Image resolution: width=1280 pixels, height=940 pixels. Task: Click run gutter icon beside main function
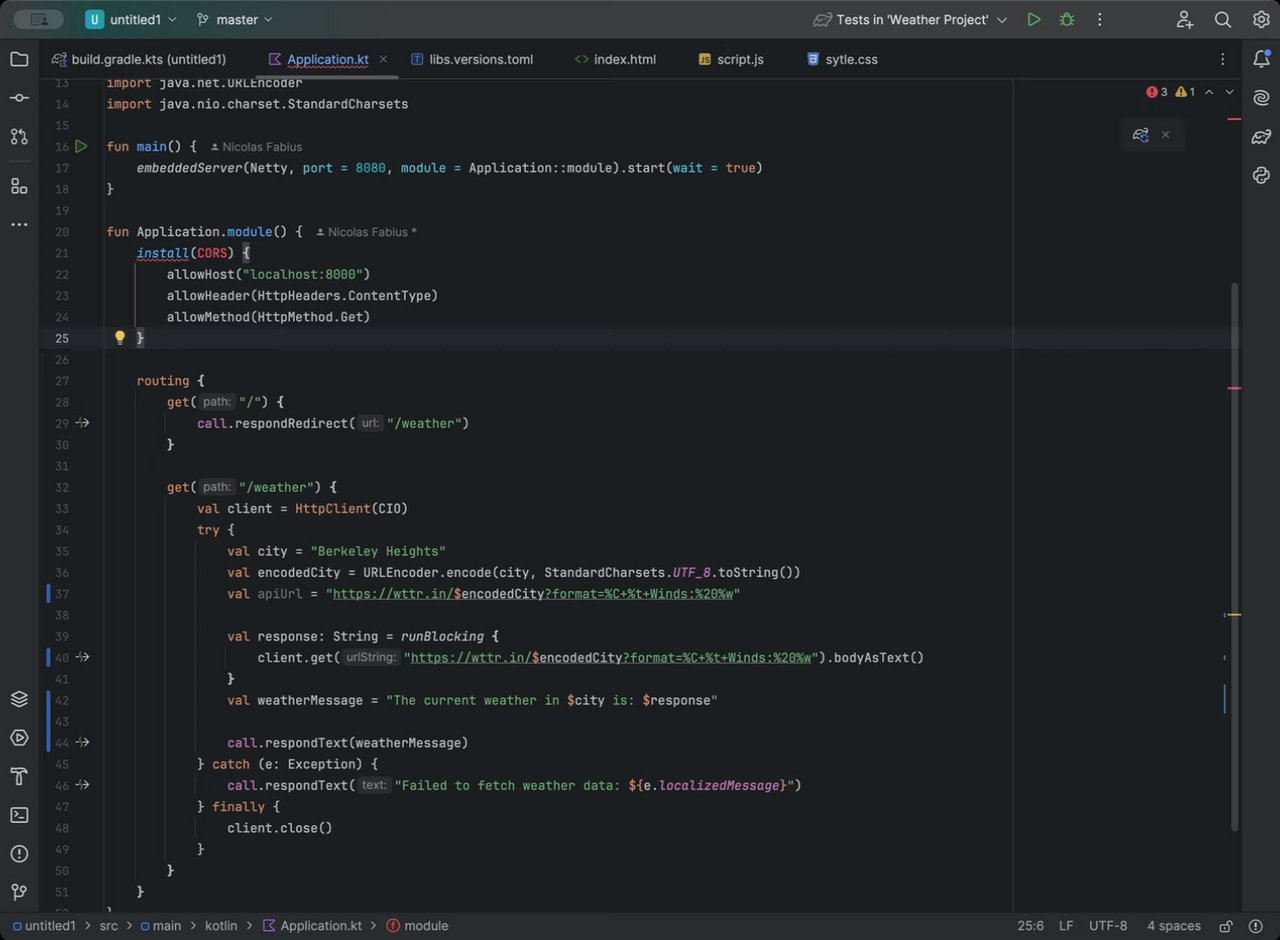coord(82,147)
